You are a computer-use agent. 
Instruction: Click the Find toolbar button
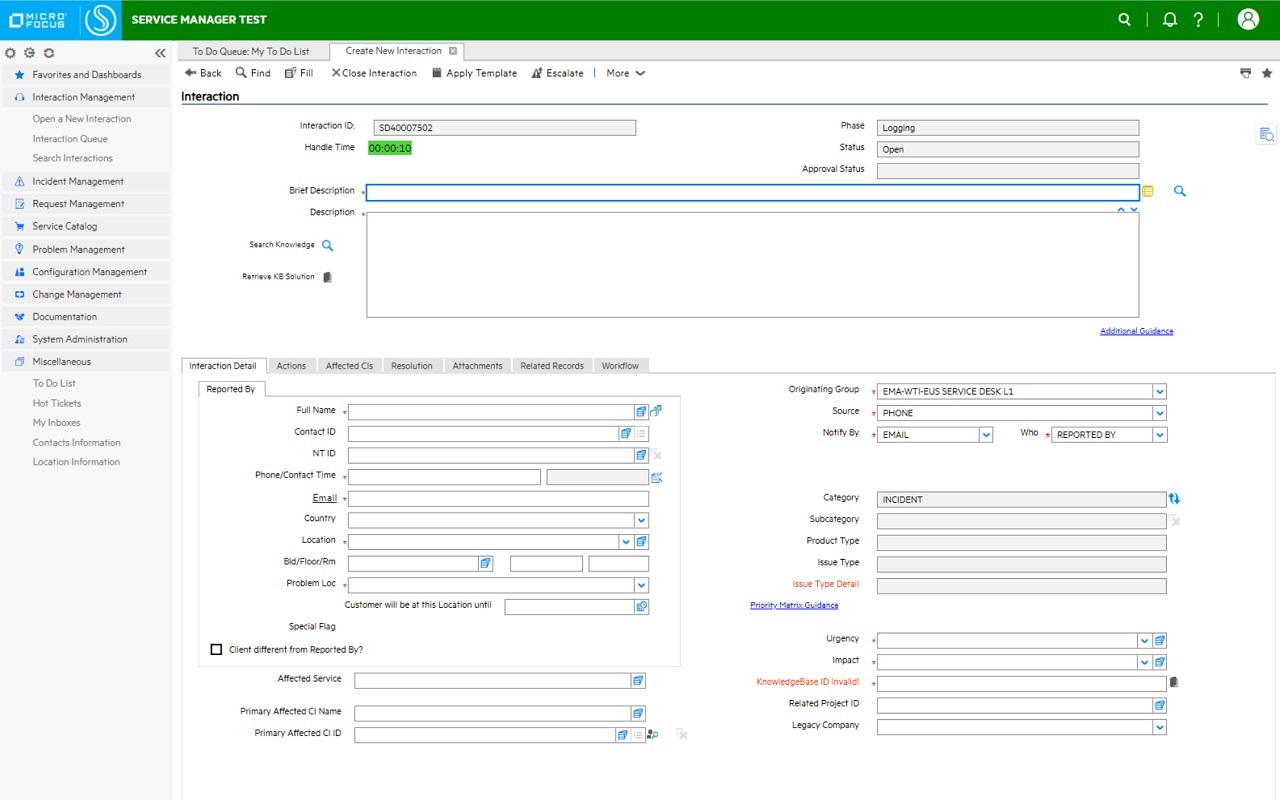click(x=253, y=73)
